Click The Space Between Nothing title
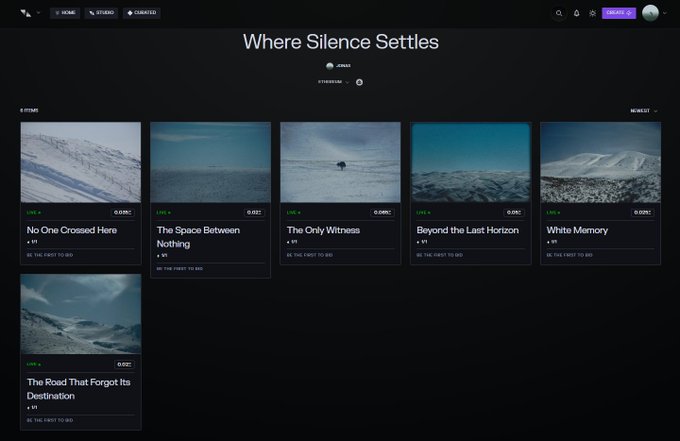This screenshot has width=680, height=441. click(x=198, y=237)
